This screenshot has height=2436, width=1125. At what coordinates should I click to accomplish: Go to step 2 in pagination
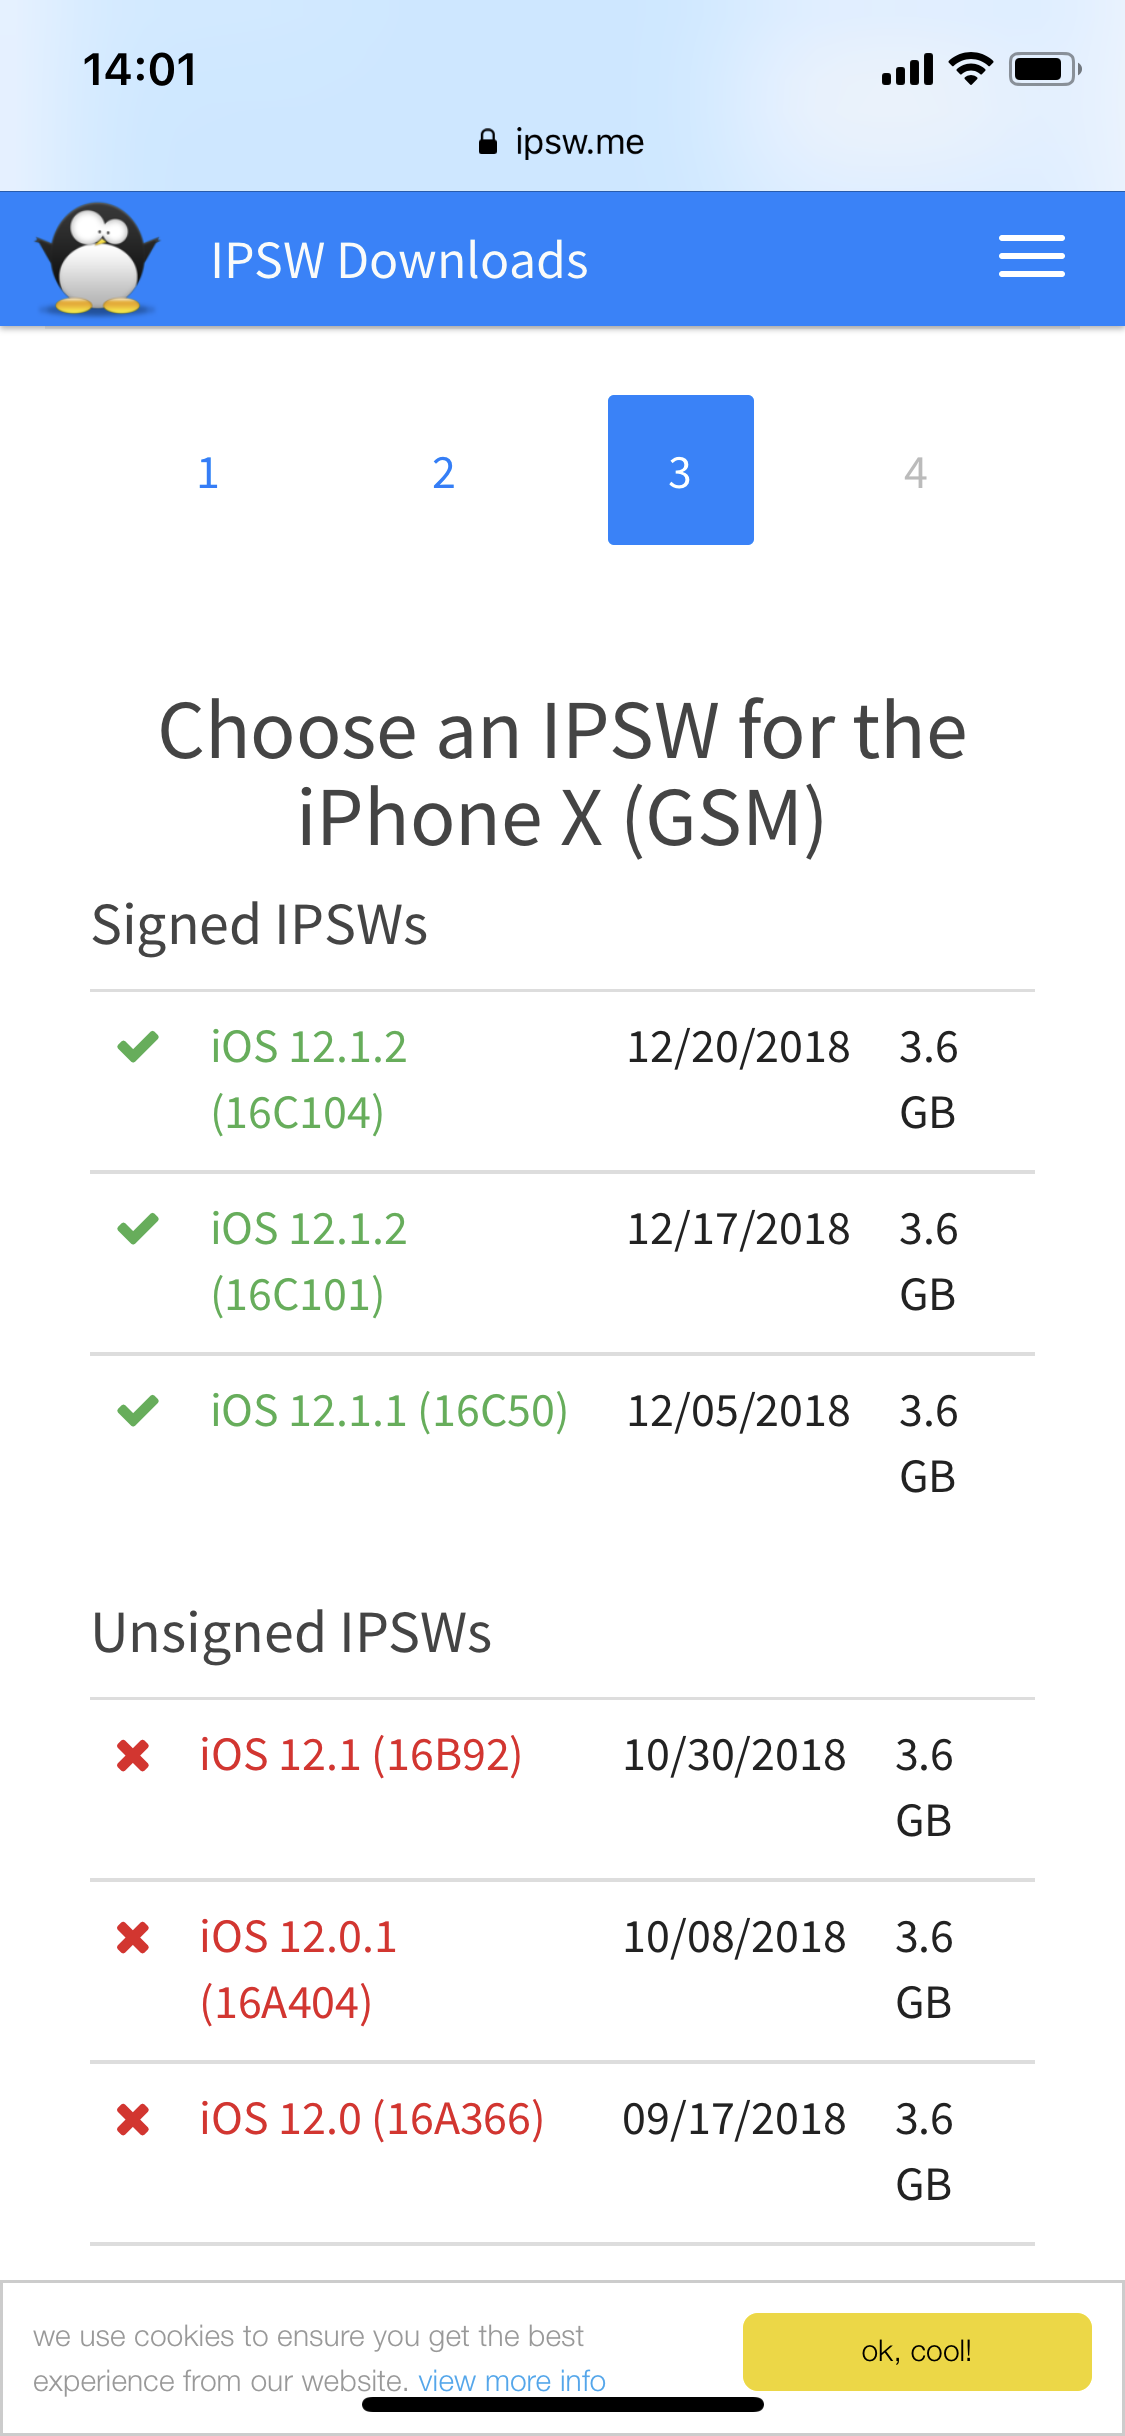pyautogui.click(x=444, y=472)
